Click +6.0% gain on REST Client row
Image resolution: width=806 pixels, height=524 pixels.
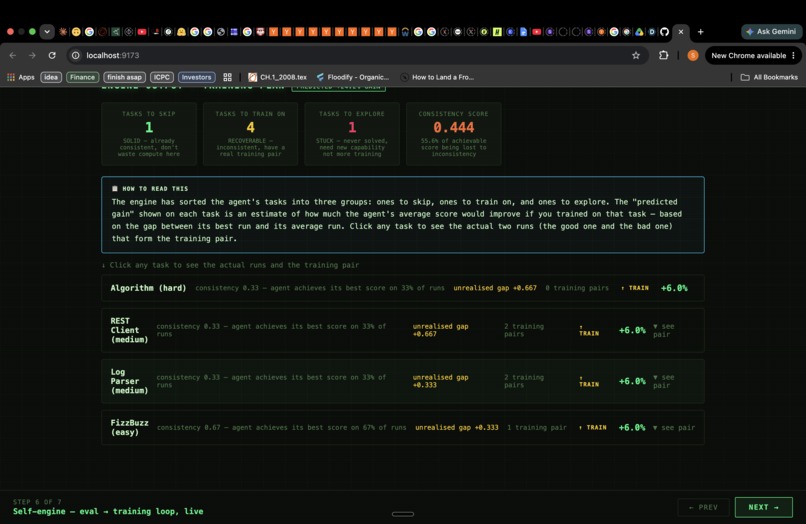coord(632,330)
